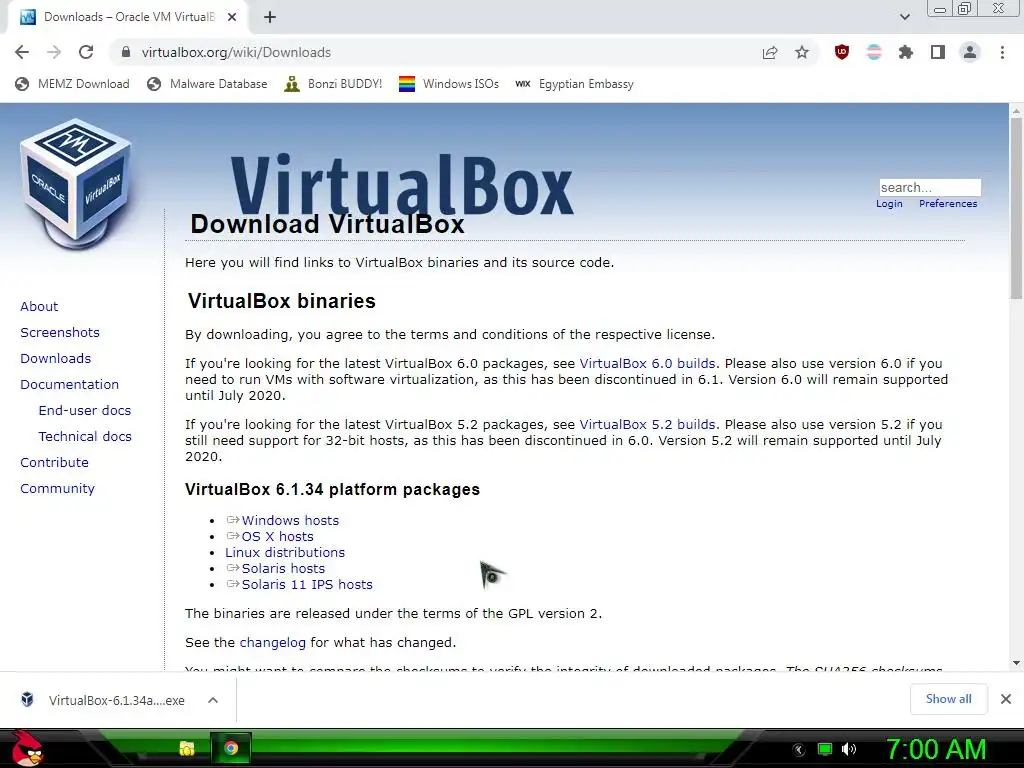1024x768 pixels.
Task: Open the uBlock Origin extension
Action: coord(842,52)
